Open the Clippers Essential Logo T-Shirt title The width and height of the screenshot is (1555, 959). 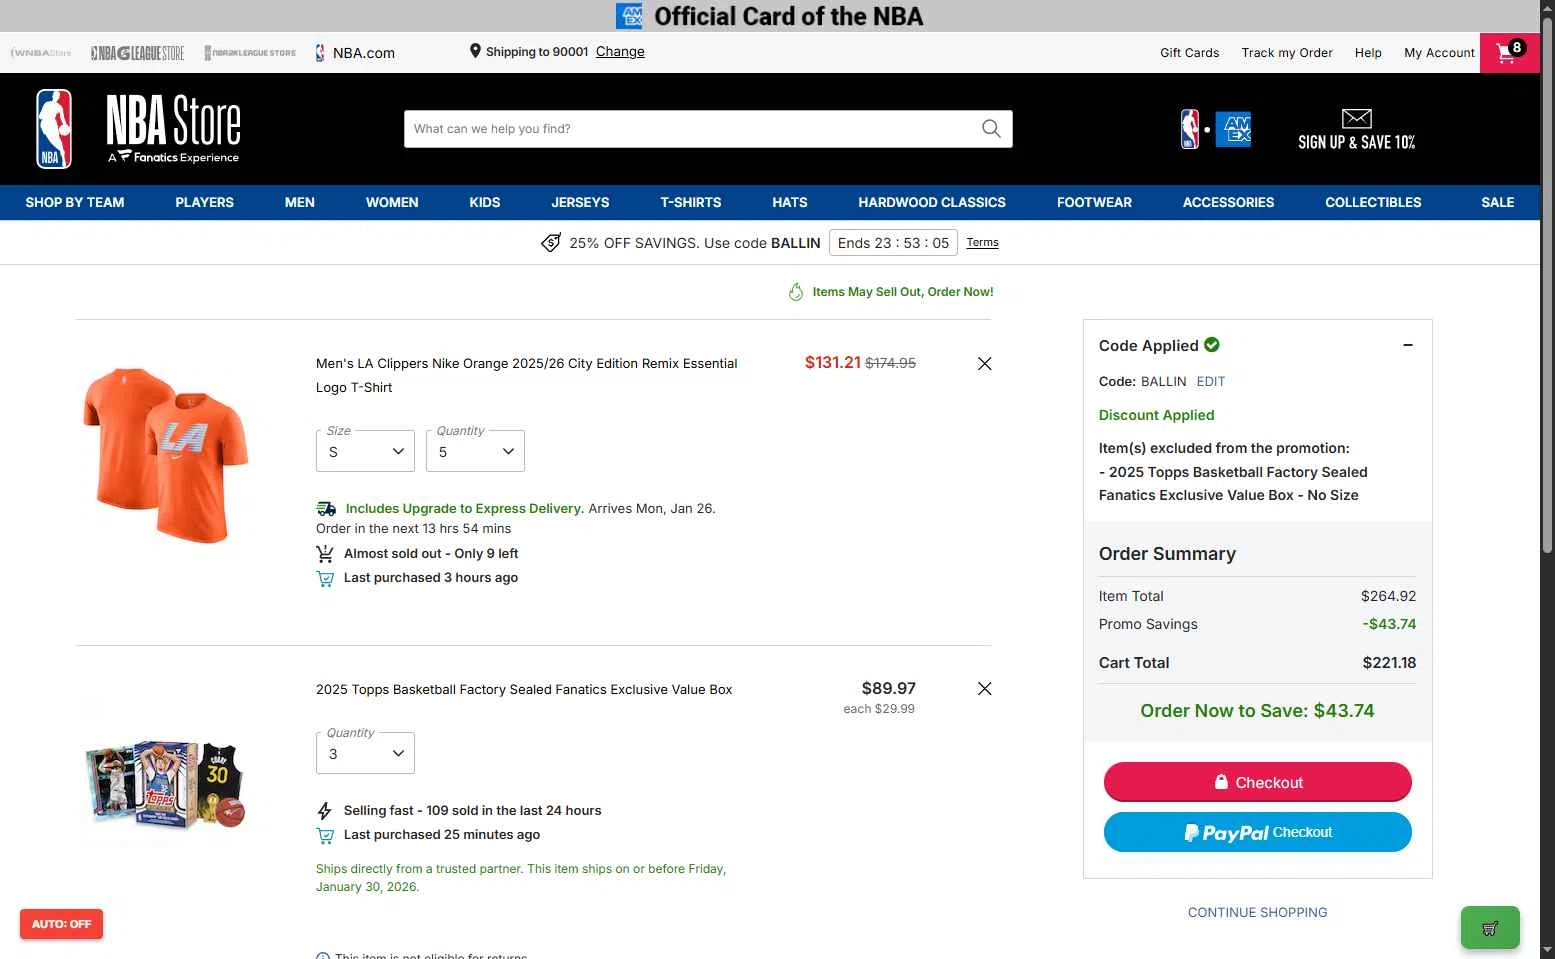click(x=527, y=375)
